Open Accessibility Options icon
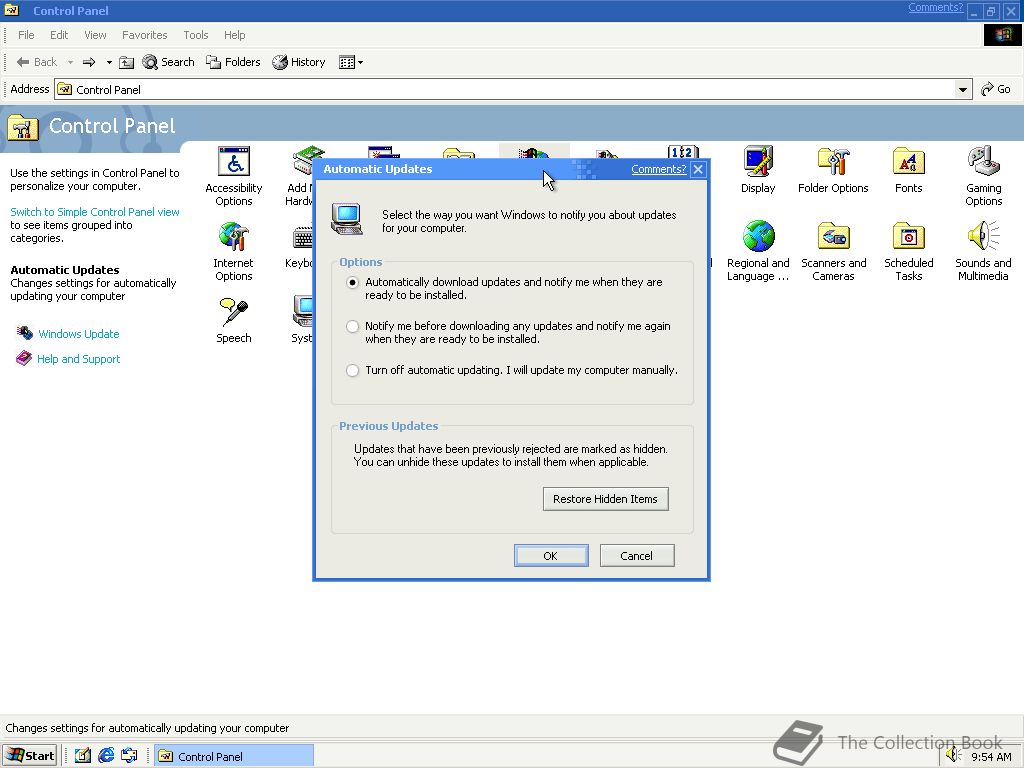 click(x=234, y=162)
